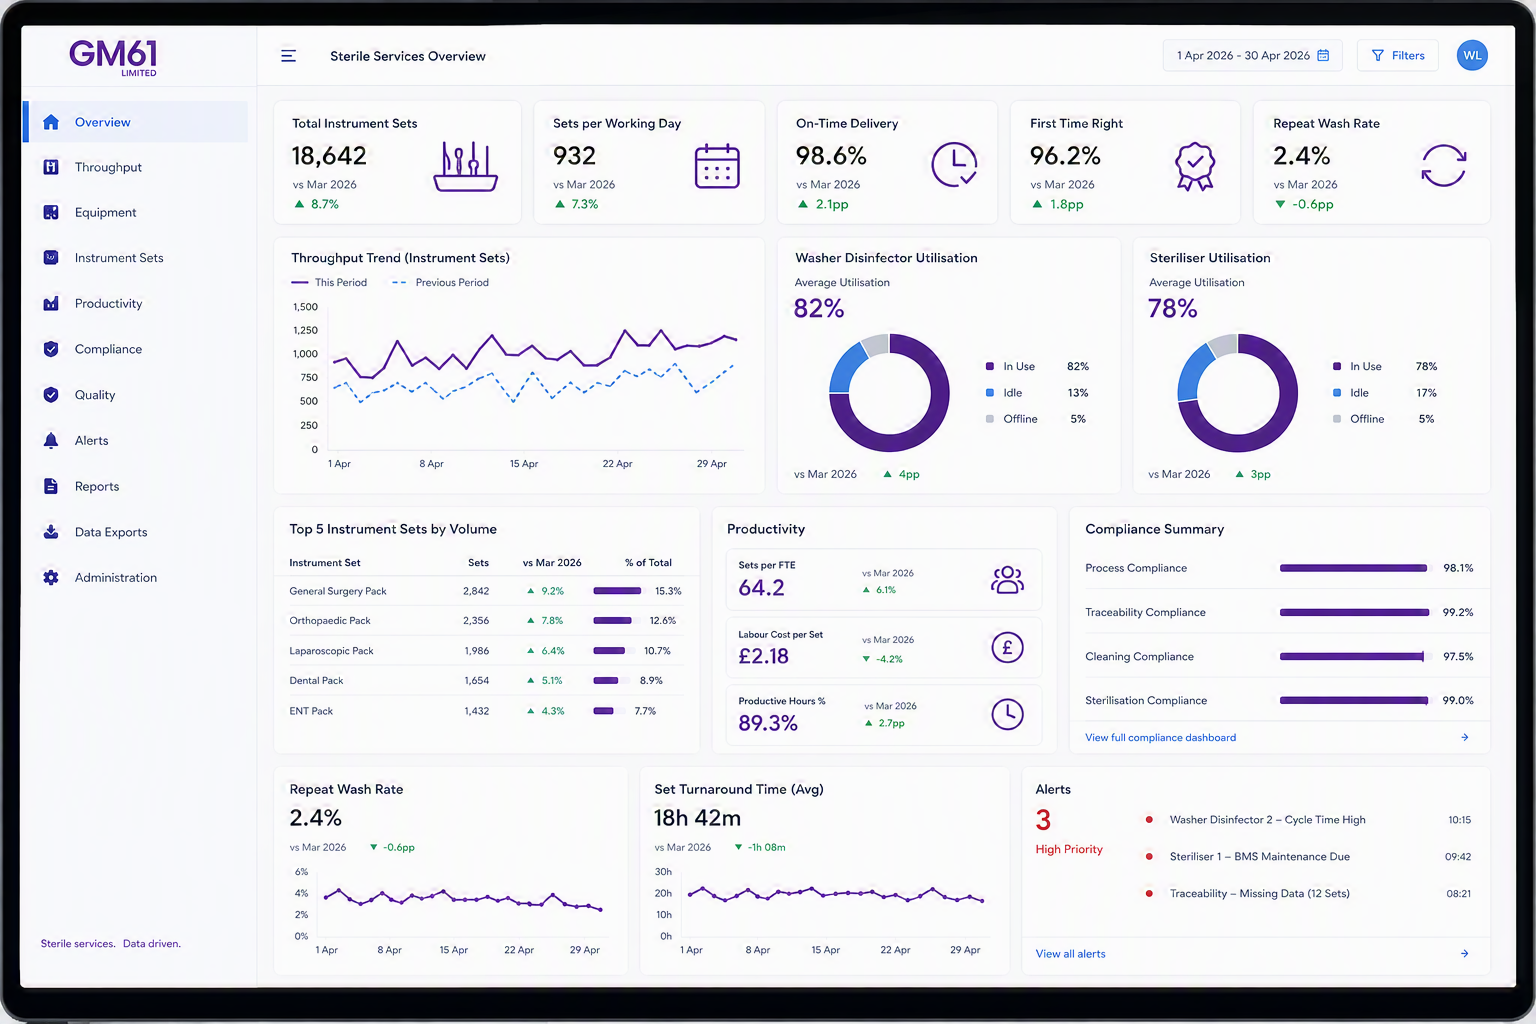Click the Quality shield icon
The height and width of the screenshot is (1024, 1536).
[x=51, y=395]
